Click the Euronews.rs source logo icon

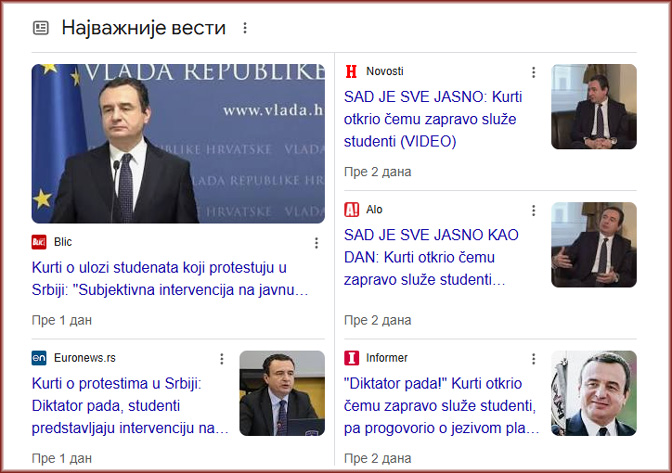pos(40,358)
